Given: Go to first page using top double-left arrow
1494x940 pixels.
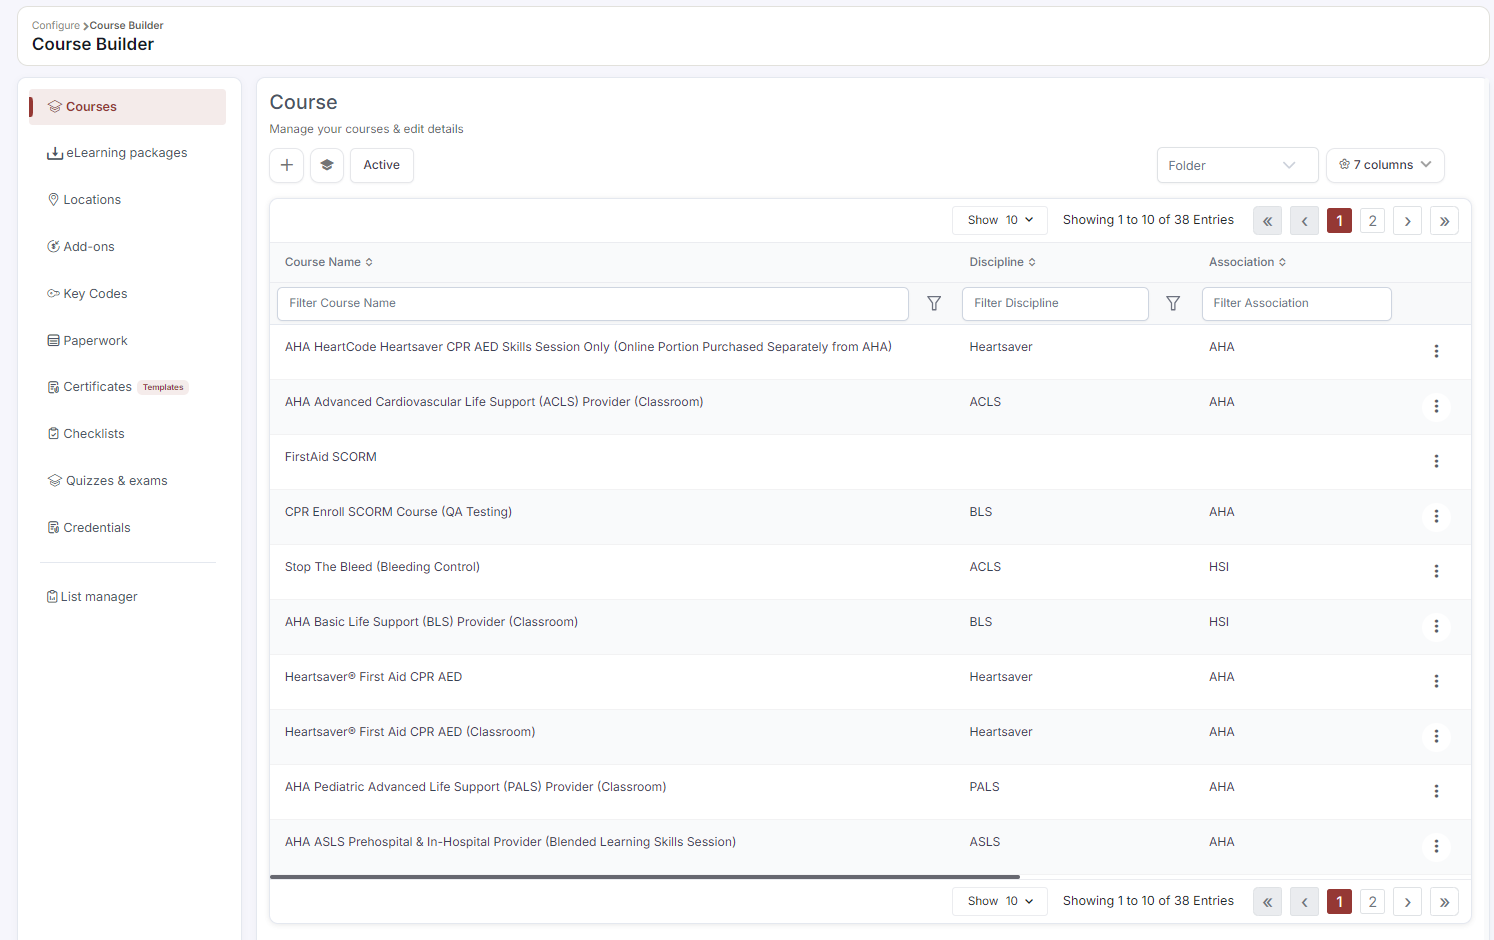Looking at the screenshot, I should coord(1267,221).
